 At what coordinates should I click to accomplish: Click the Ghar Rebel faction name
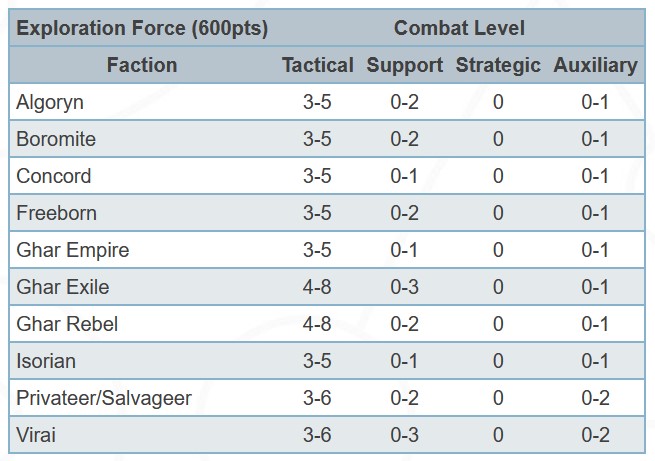click(x=67, y=324)
